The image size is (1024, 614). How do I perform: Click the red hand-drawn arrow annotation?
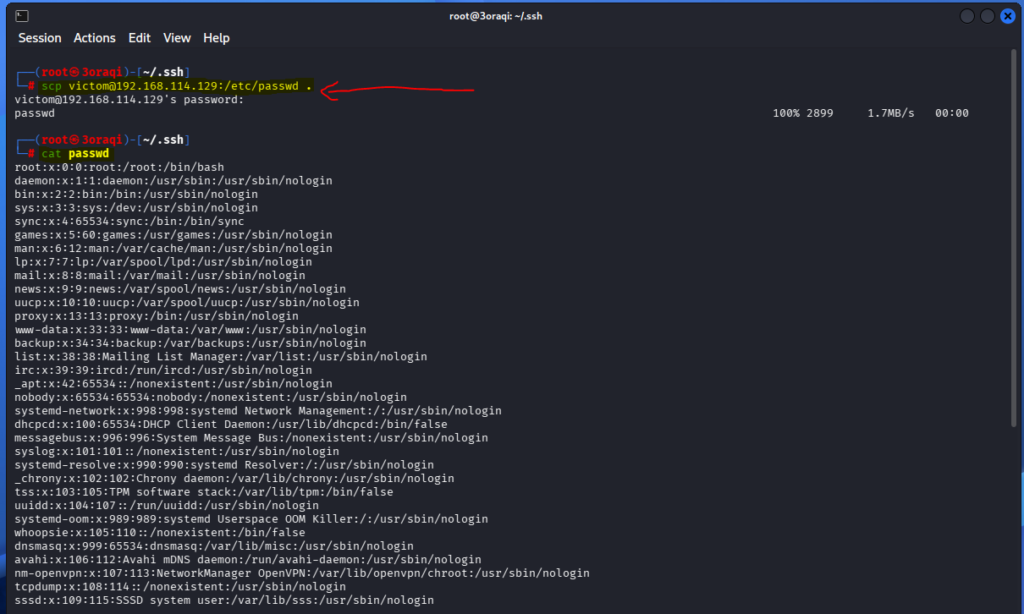point(400,90)
